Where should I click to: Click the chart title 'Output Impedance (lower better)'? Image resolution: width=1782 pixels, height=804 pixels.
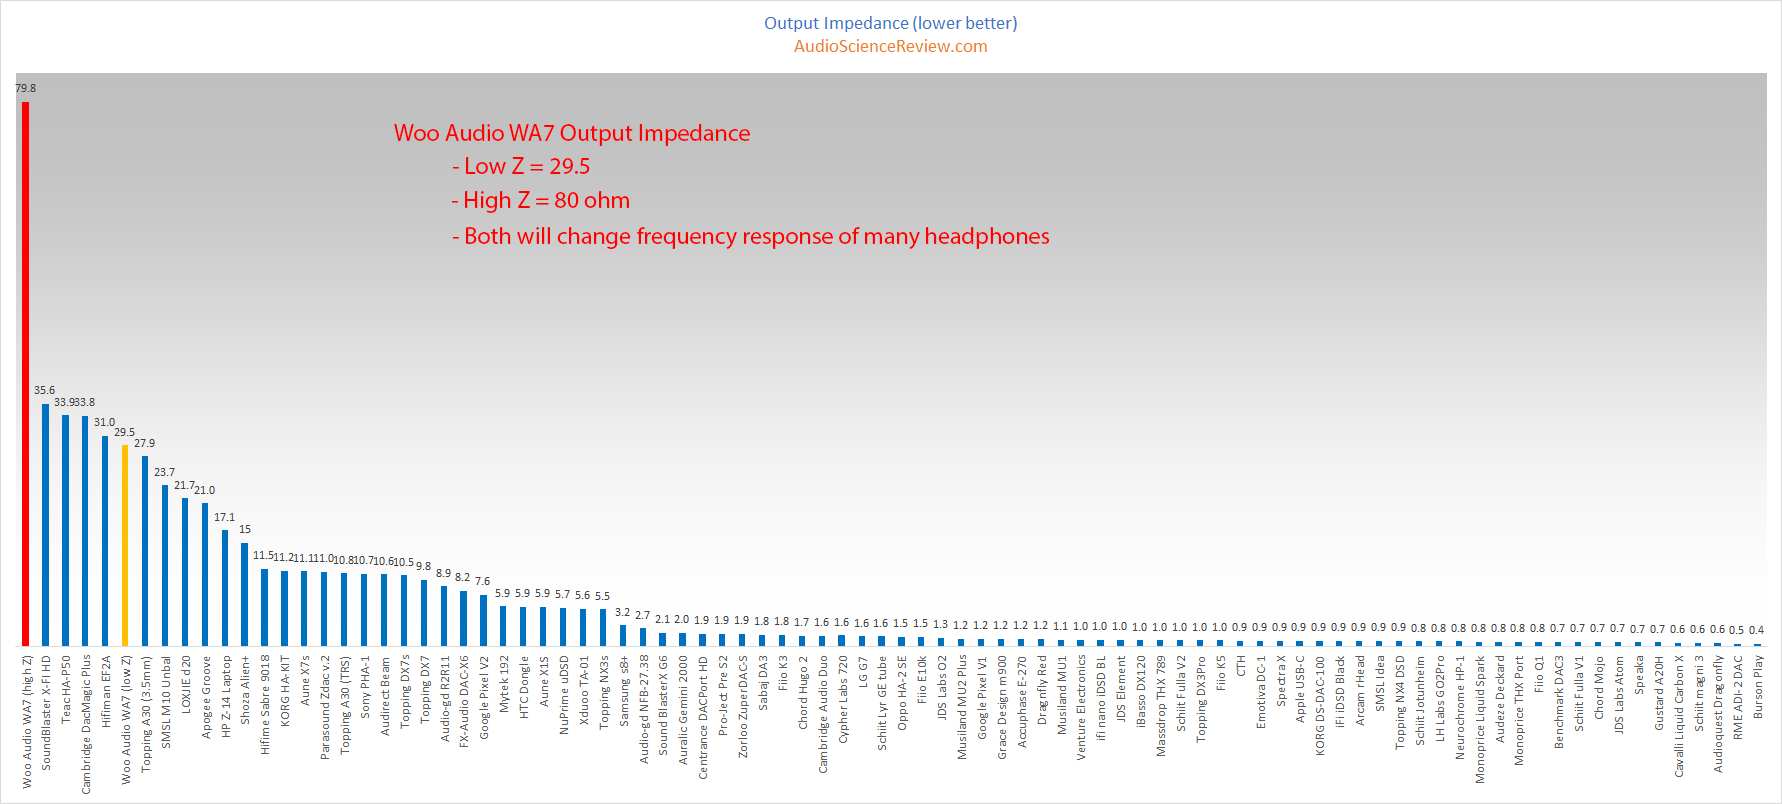(x=890, y=23)
